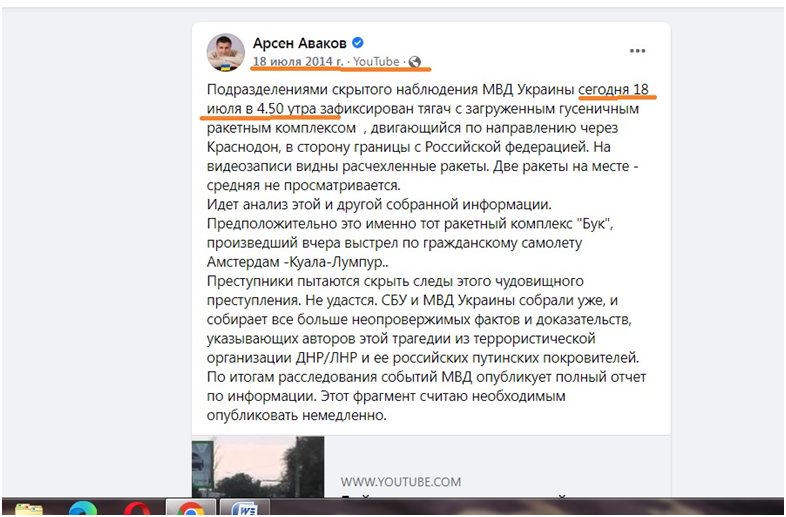Image resolution: width=786 pixels, height=517 pixels.
Task: Open File Explorer from the taskbar
Action: (x=29, y=508)
